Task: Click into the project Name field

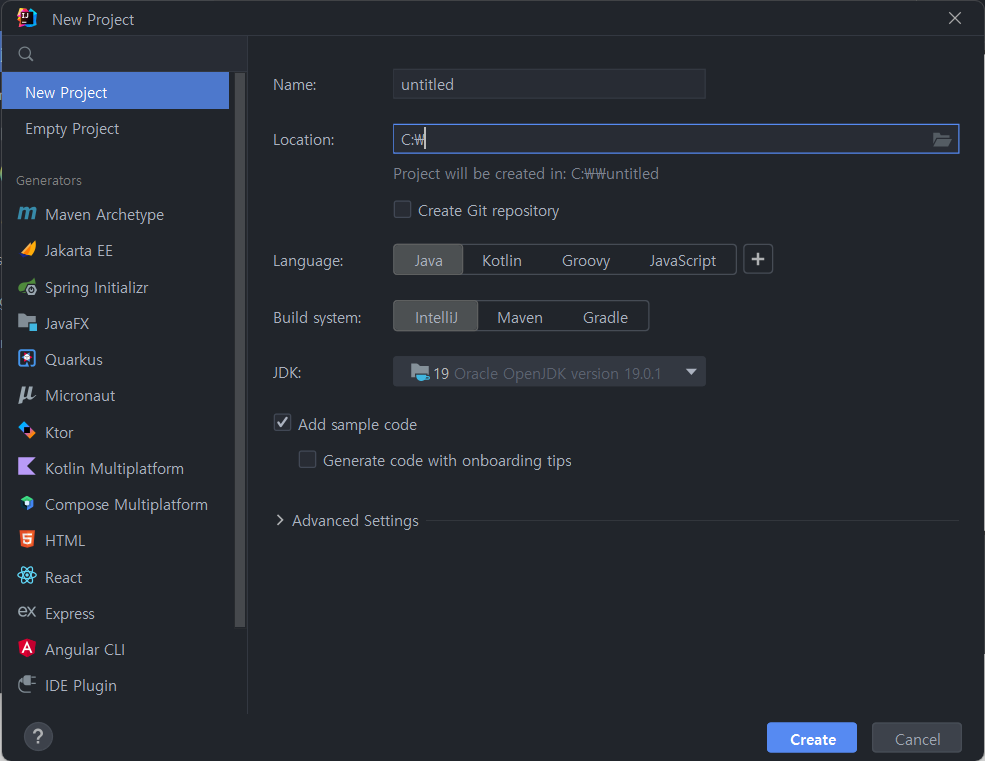Action: 549,84
